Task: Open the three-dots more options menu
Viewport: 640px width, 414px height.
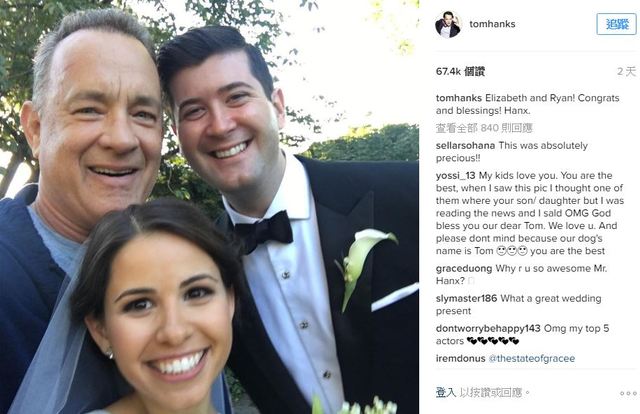Action: coord(628,394)
